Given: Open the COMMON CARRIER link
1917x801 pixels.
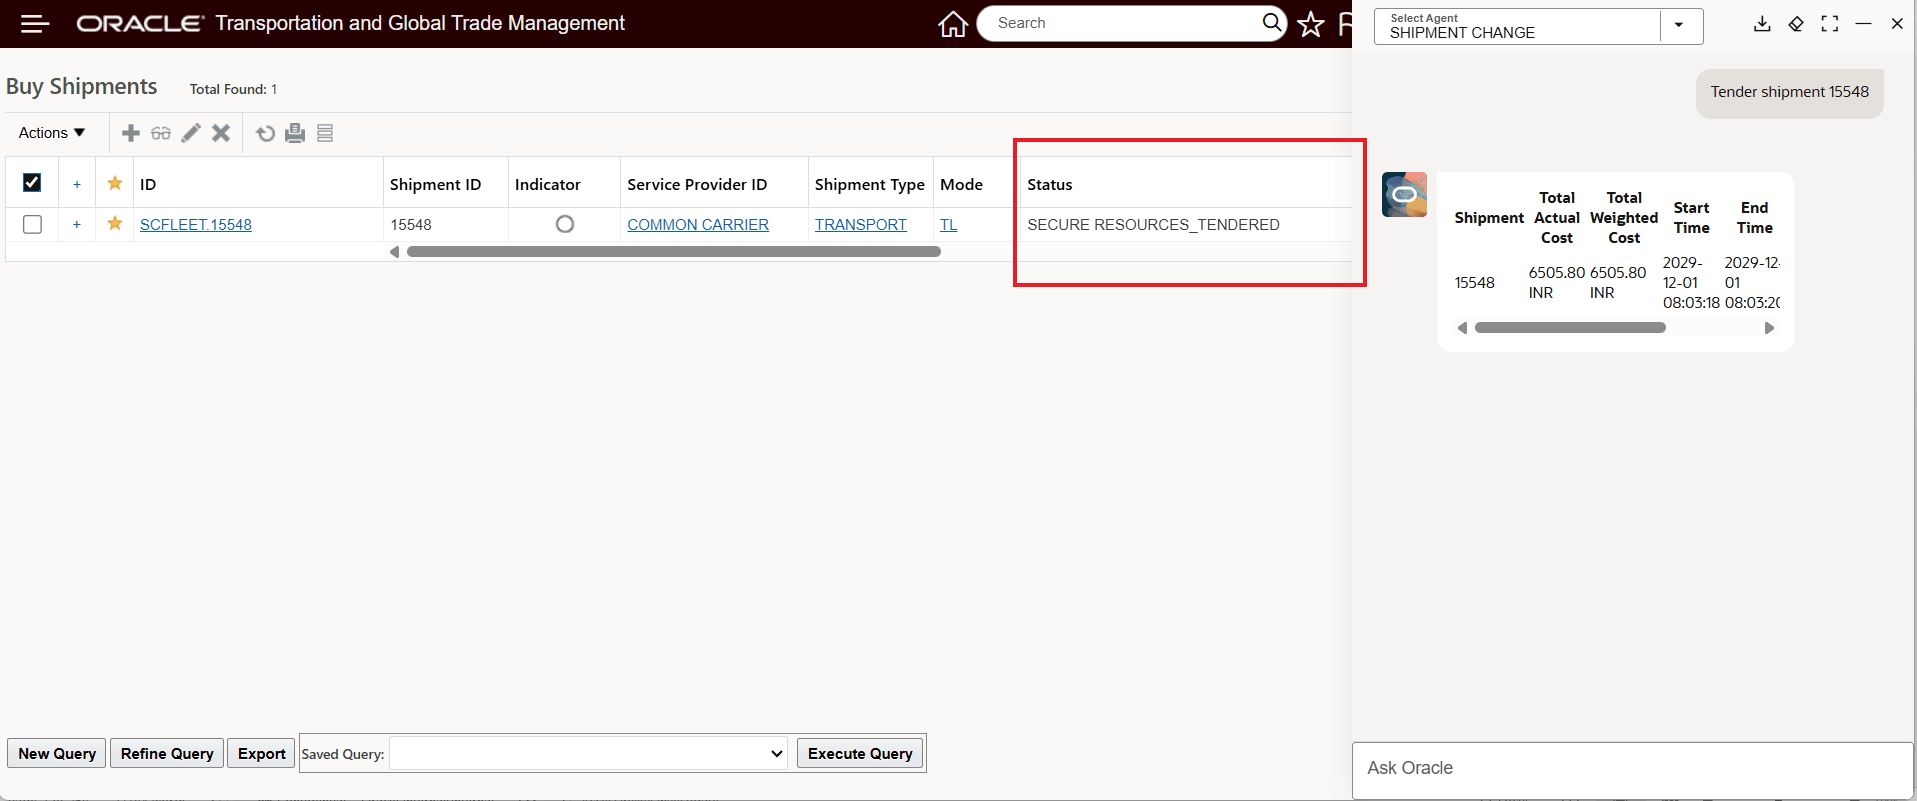Looking at the screenshot, I should pyautogui.click(x=698, y=224).
